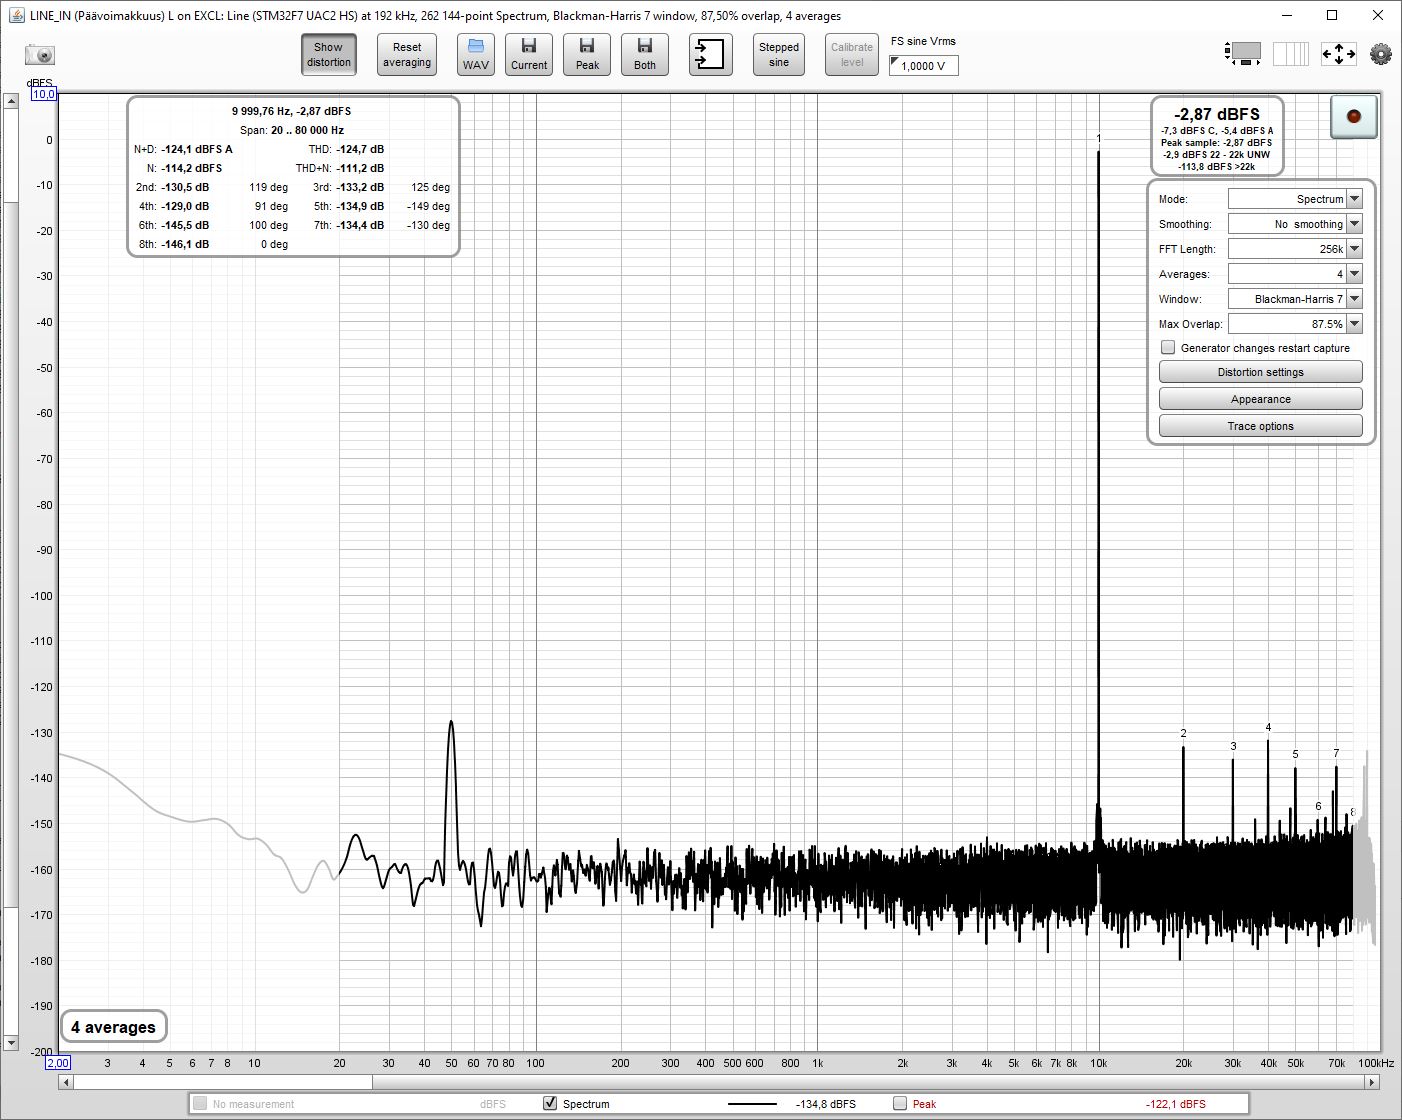The width and height of the screenshot is (1402, 1120).
Task: Click the Spectrum -134,8 dBFS legend value
Action: coord(826,1104)
